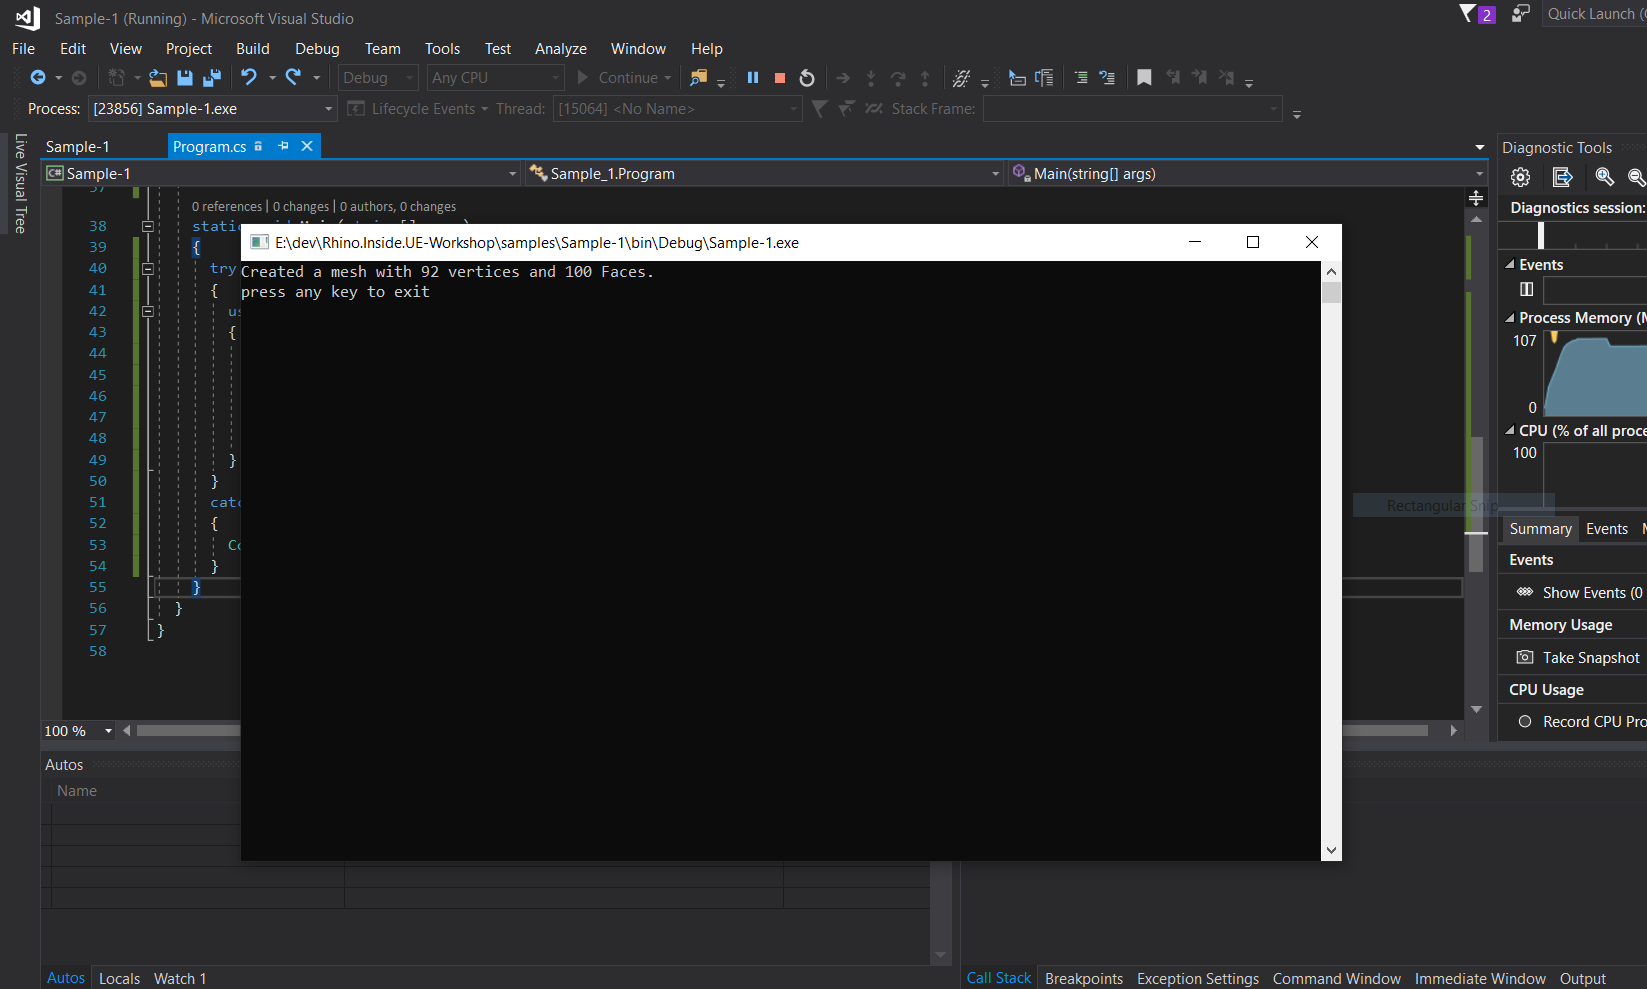This screenshot has height=989, width=1647.
Task: Switch to the Events tab in Diagnostic Tools
Action: tap(1607, 529)
